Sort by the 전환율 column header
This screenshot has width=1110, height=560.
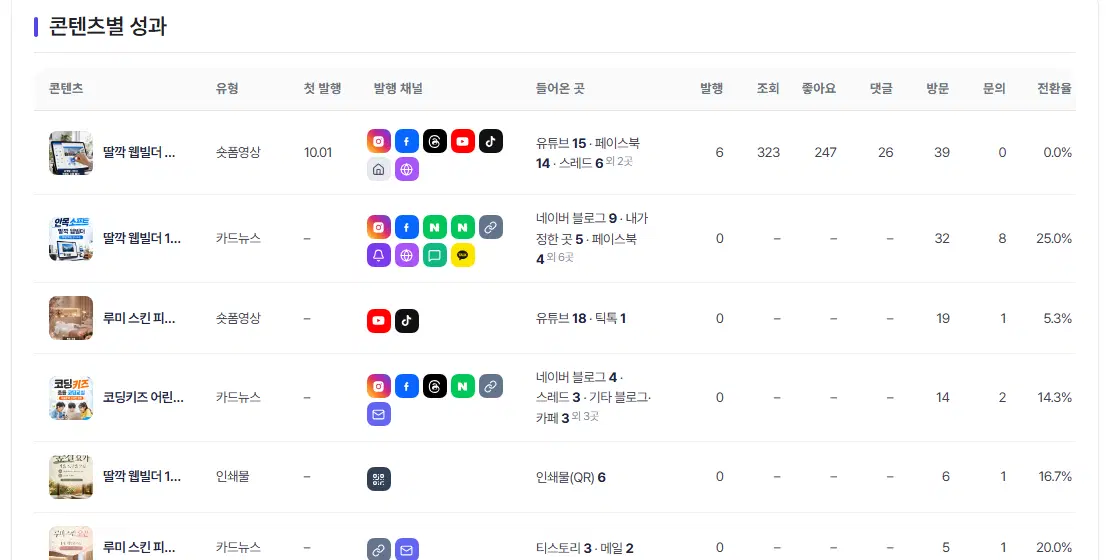tap(1054, 88)
